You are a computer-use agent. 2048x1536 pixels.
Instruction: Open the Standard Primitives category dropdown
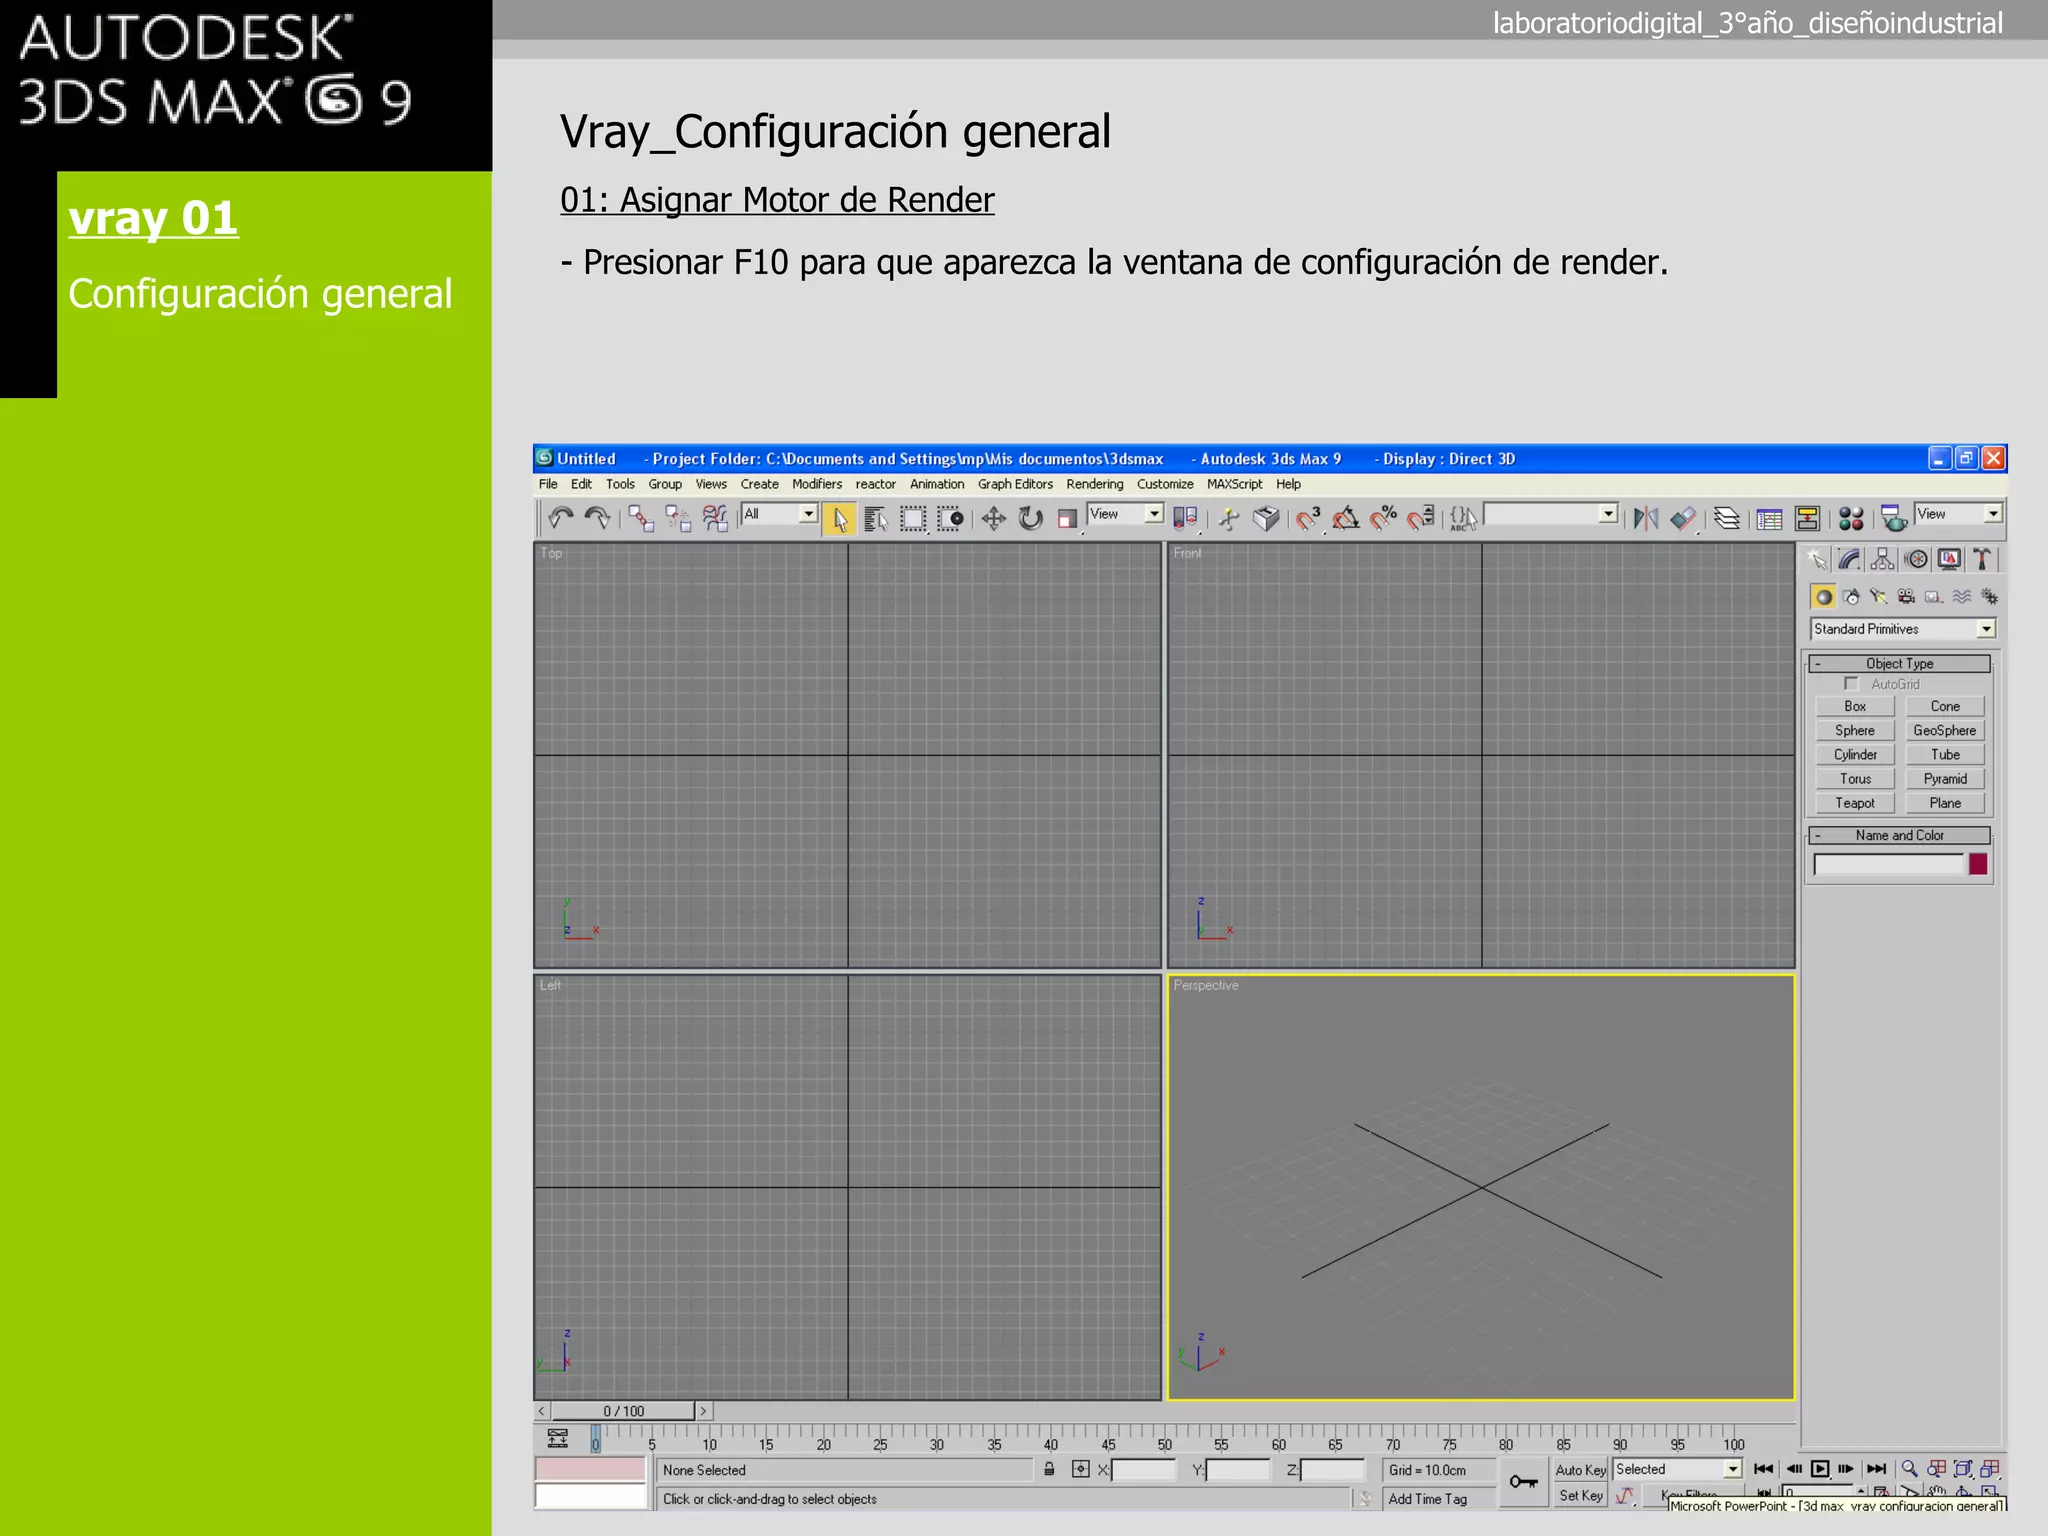[1903, 629]
